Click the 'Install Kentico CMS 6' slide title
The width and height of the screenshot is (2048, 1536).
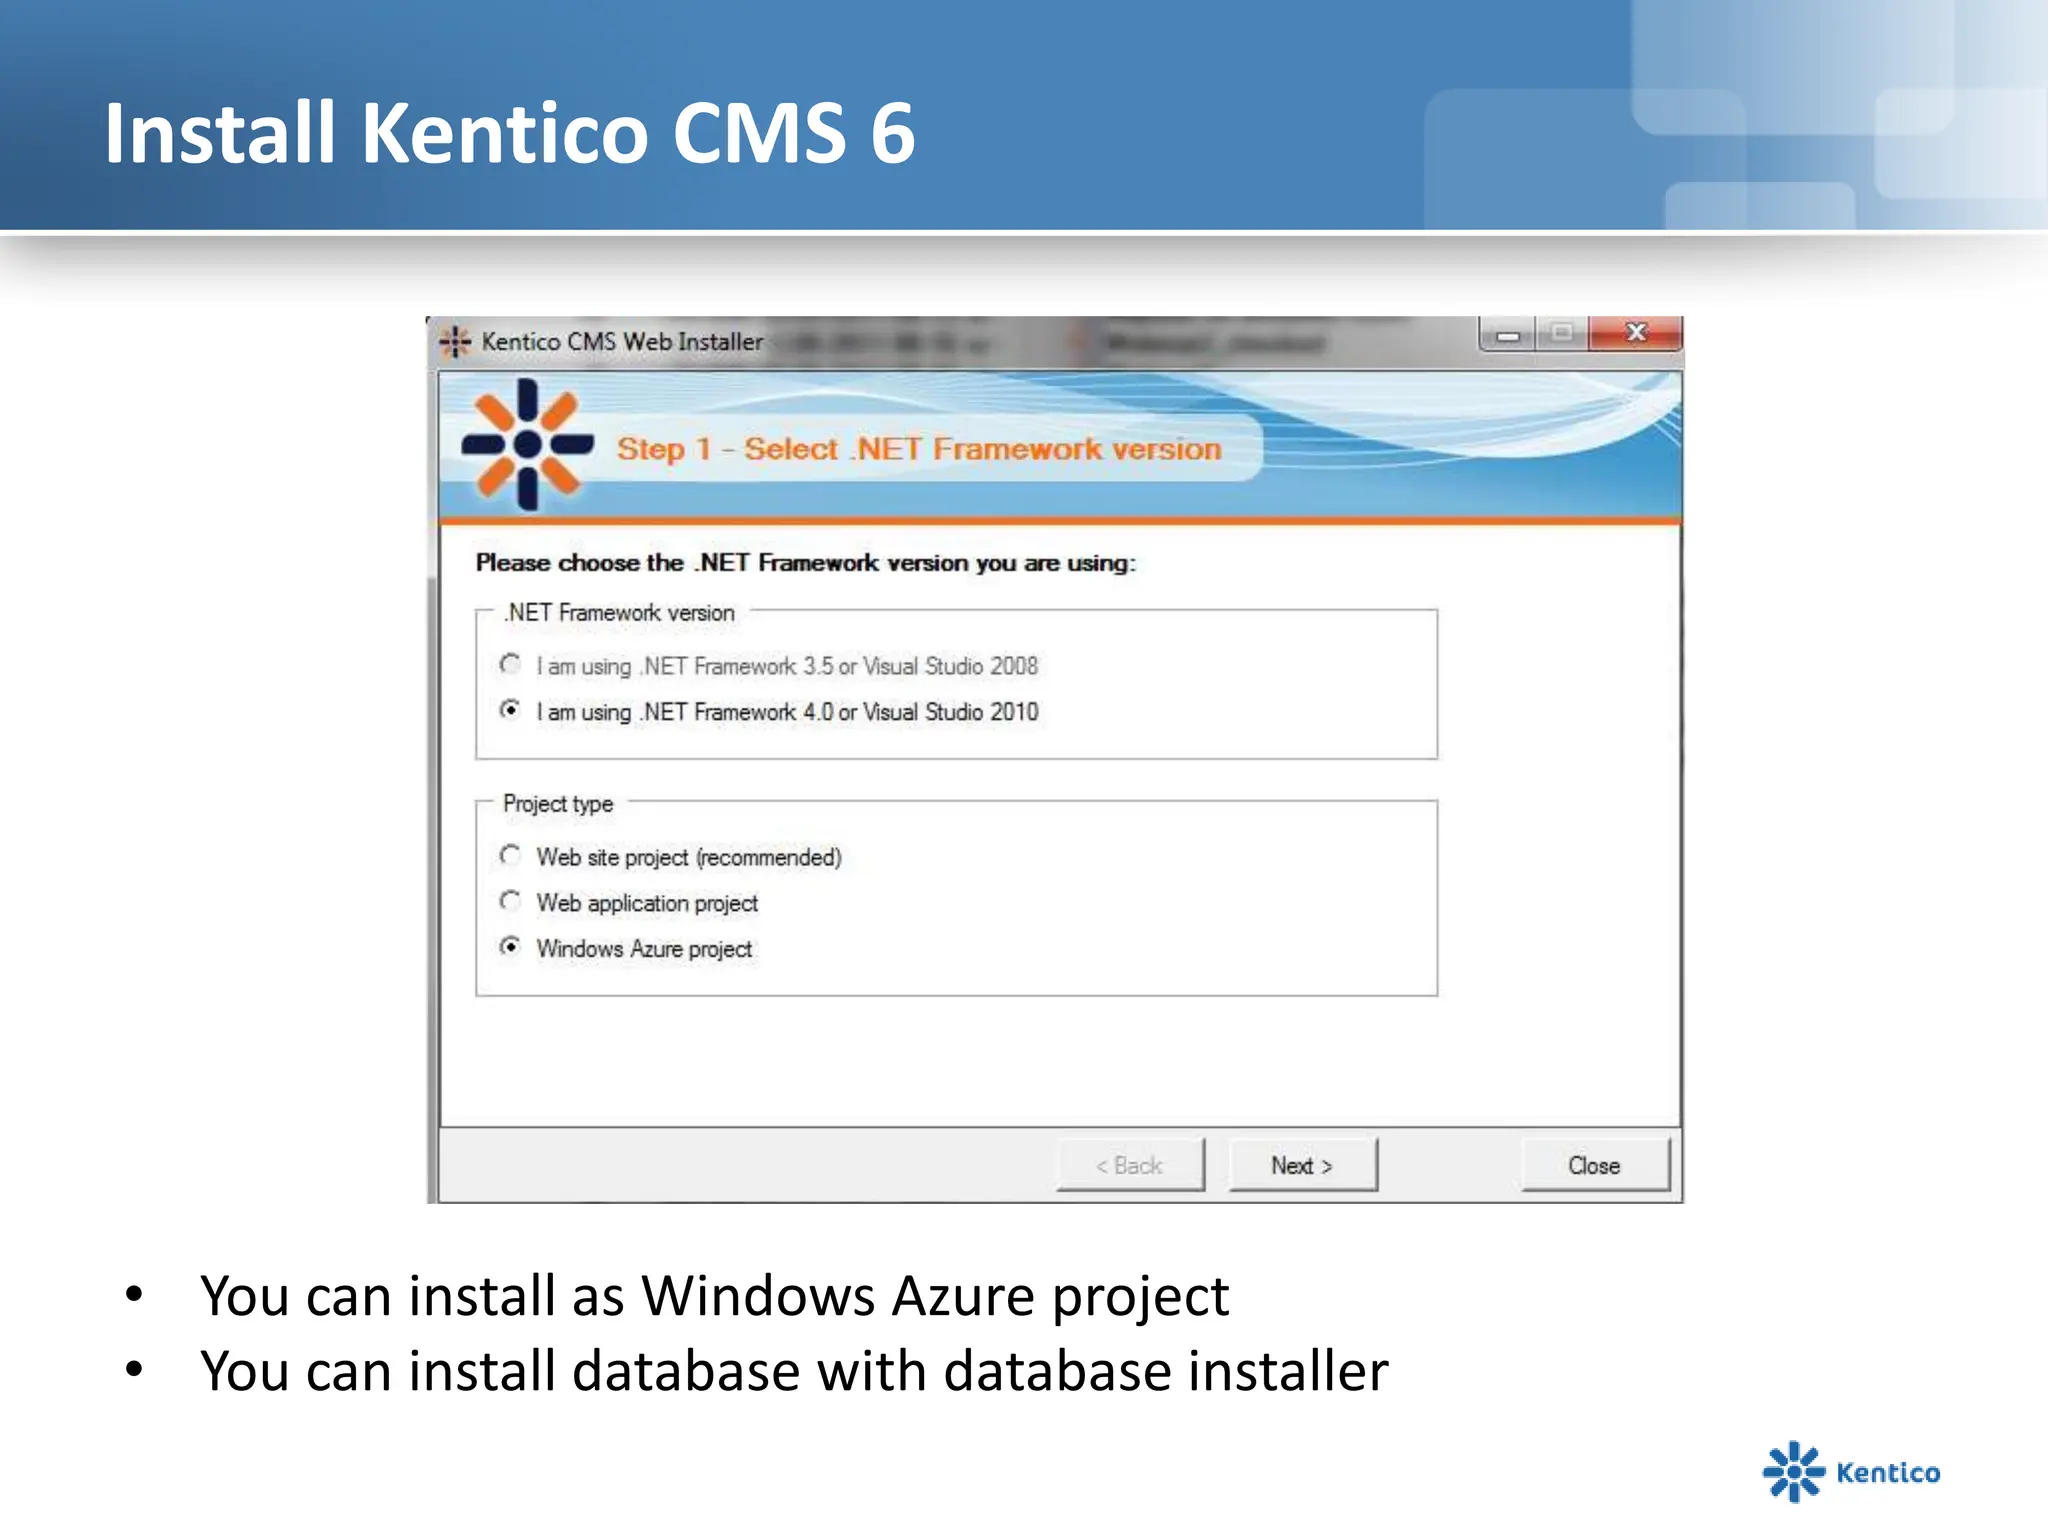[x=510, y=132]
